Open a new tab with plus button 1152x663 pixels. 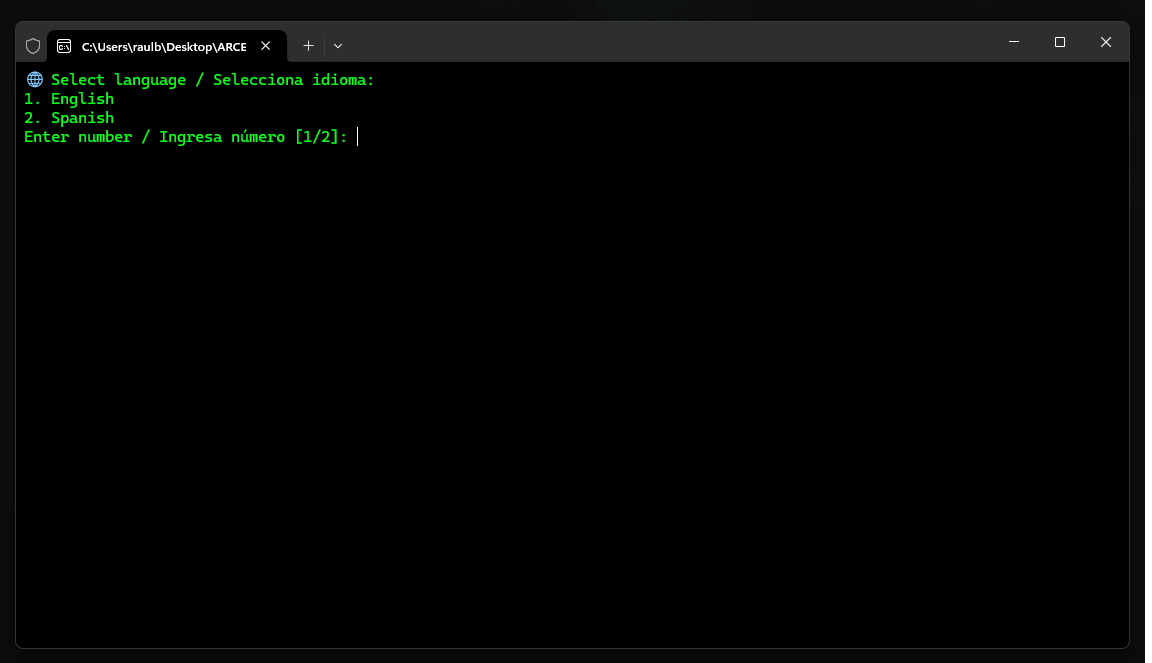click(309, 46)
